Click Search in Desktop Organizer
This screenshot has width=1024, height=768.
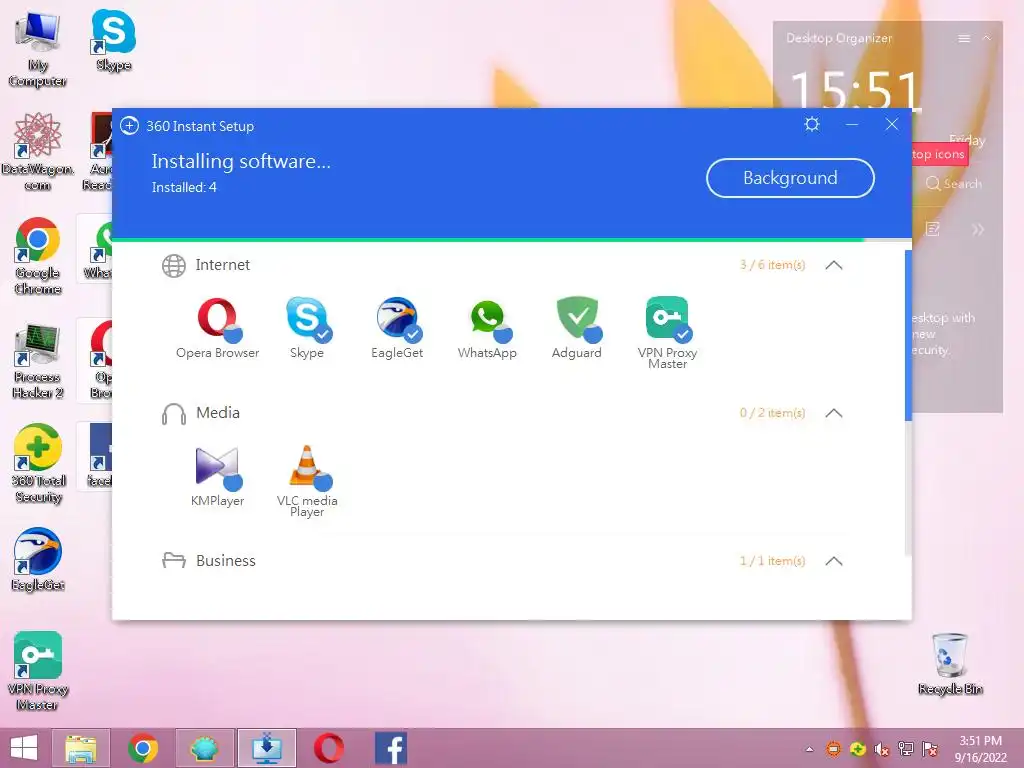point(954,184)
